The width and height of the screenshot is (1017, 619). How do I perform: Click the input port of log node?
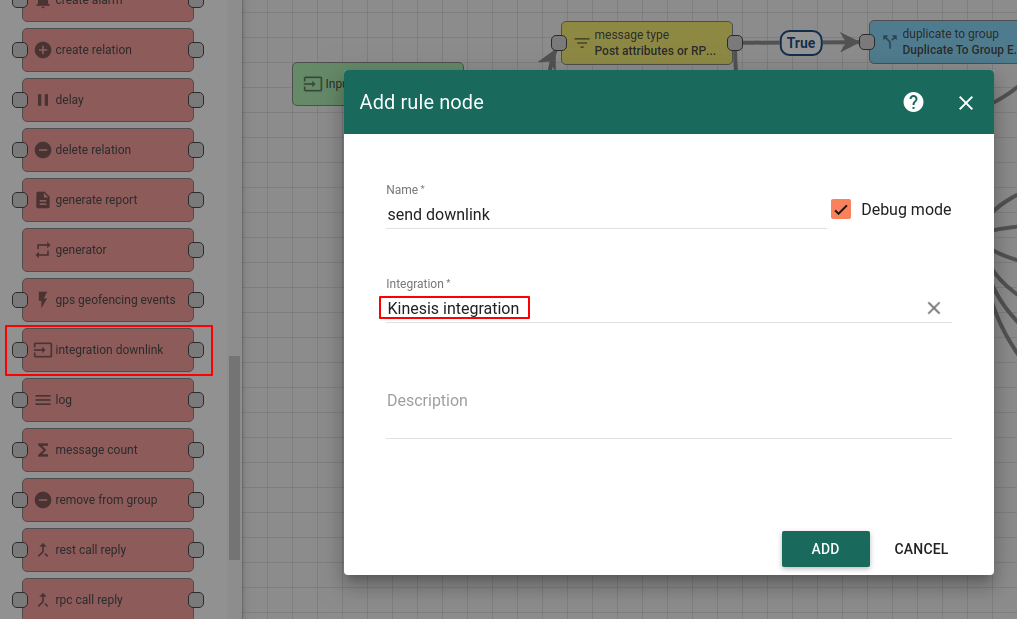20,400
